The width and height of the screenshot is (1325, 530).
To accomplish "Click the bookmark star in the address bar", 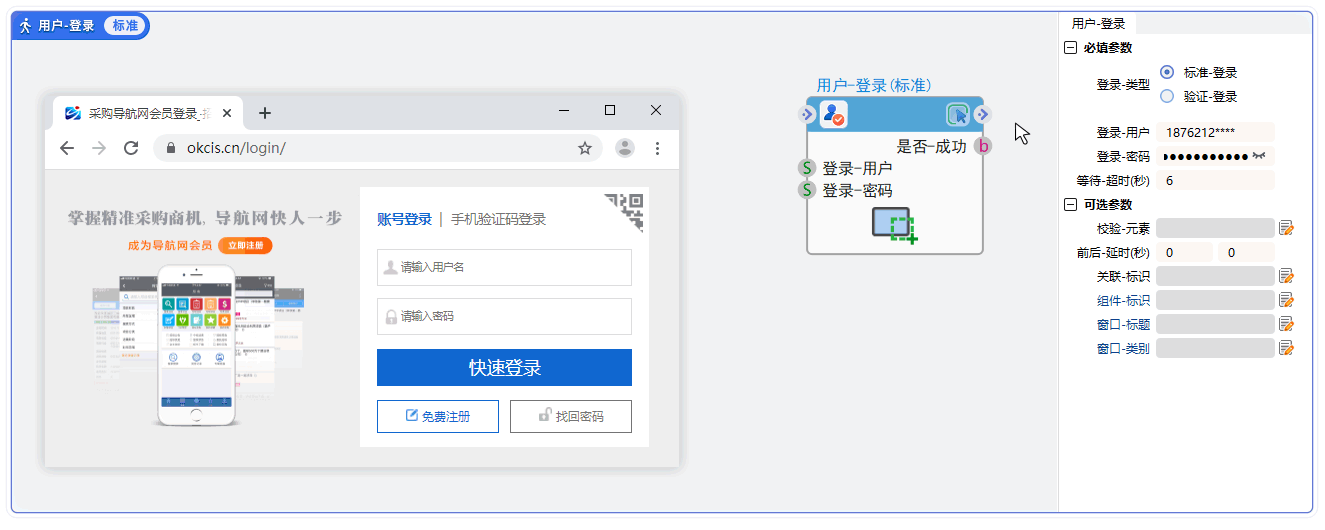I will coord(585,148).
